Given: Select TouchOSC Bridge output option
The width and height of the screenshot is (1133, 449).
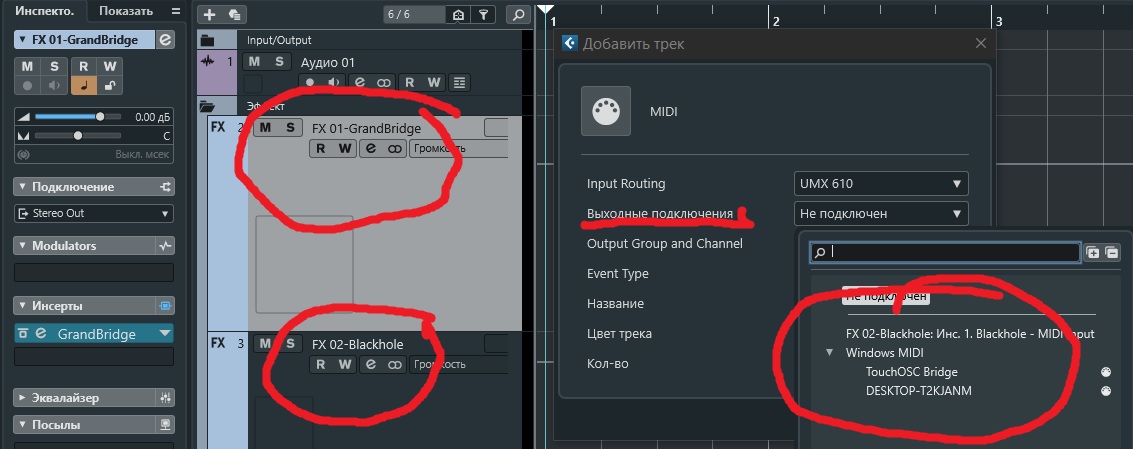Looking at the screenshot, I should click(911, 372).
